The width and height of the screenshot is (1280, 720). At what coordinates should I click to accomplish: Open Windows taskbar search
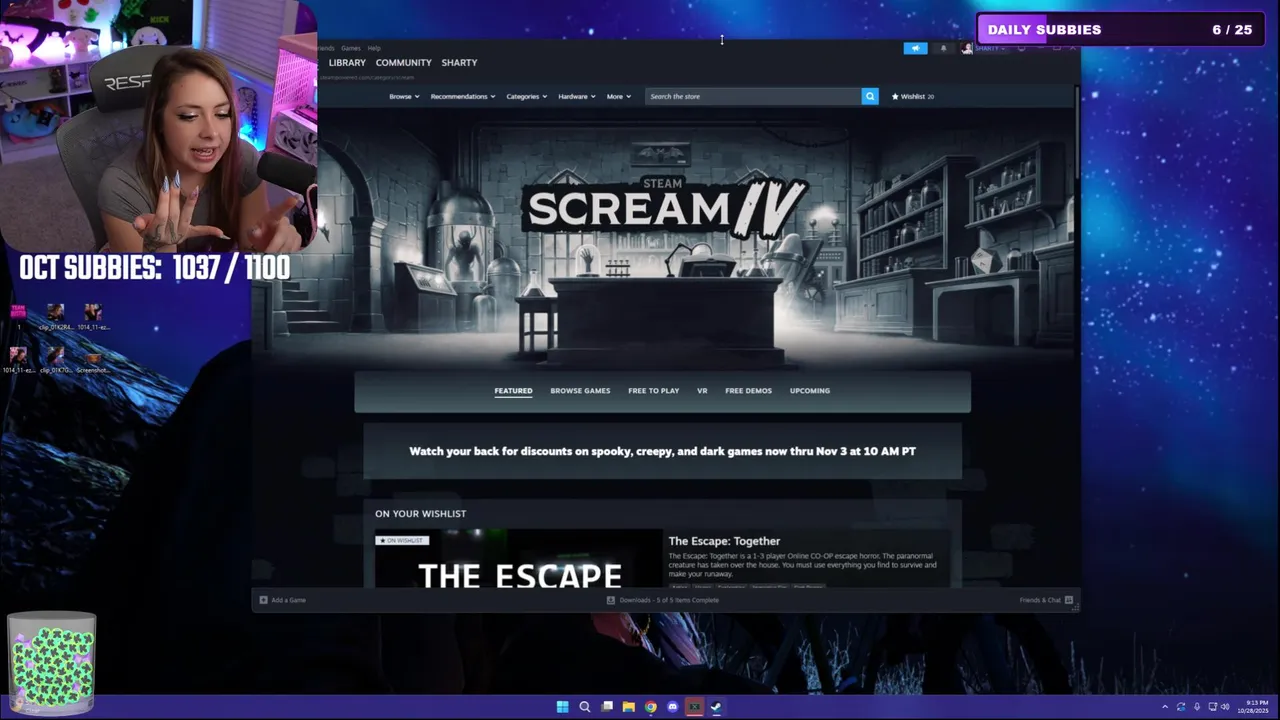tap(585, 707)
